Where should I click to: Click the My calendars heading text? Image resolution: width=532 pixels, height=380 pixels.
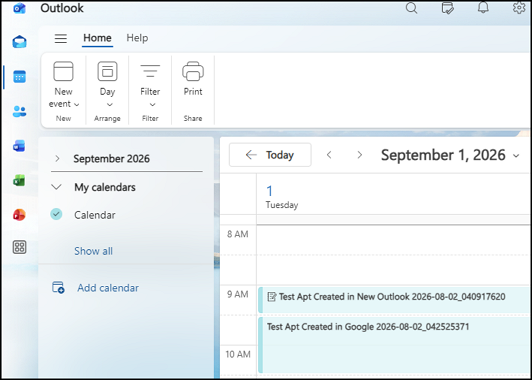[105, 187]
